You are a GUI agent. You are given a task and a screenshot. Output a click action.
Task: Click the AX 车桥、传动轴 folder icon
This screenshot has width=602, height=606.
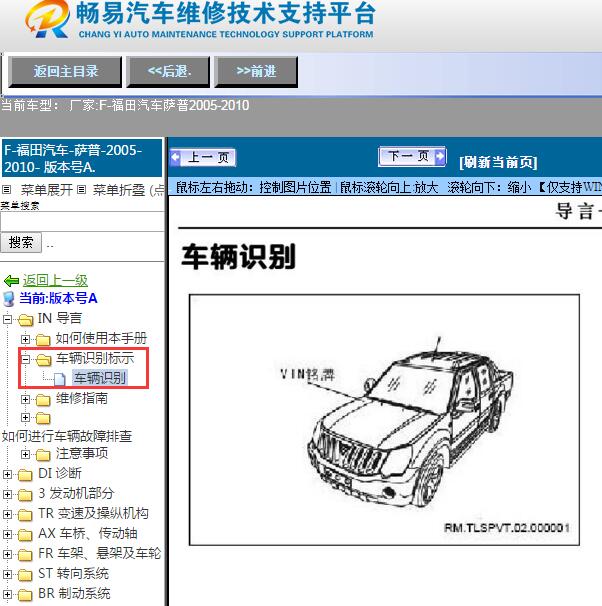[26, 535]
